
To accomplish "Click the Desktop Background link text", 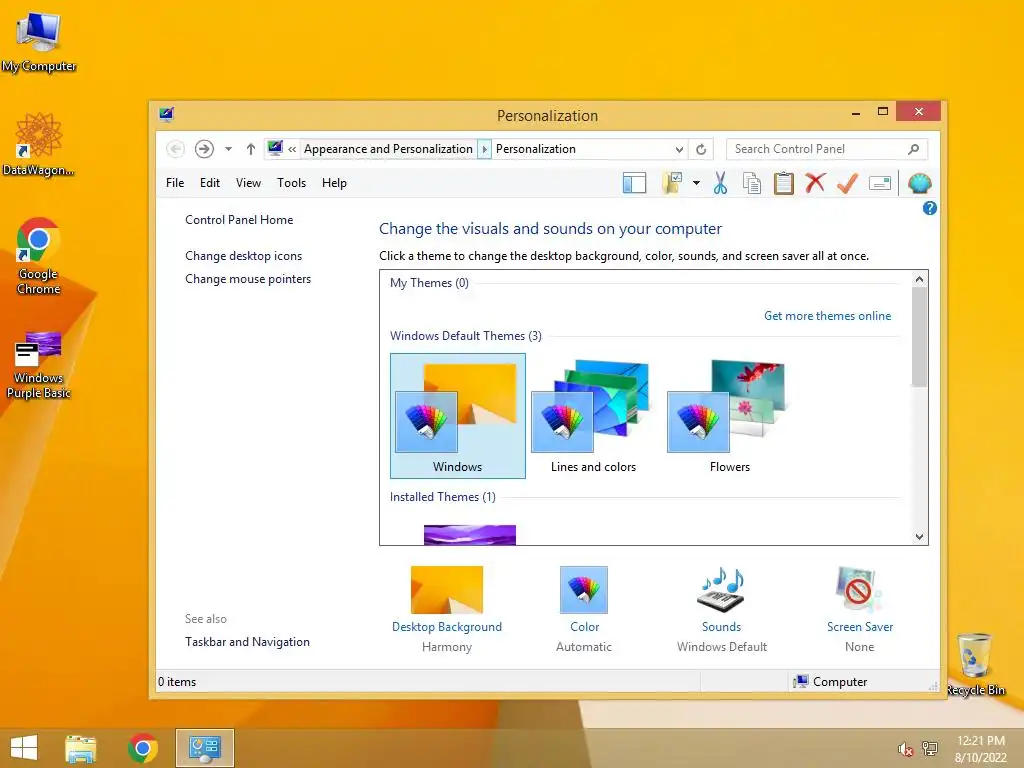I will [447, 627].
